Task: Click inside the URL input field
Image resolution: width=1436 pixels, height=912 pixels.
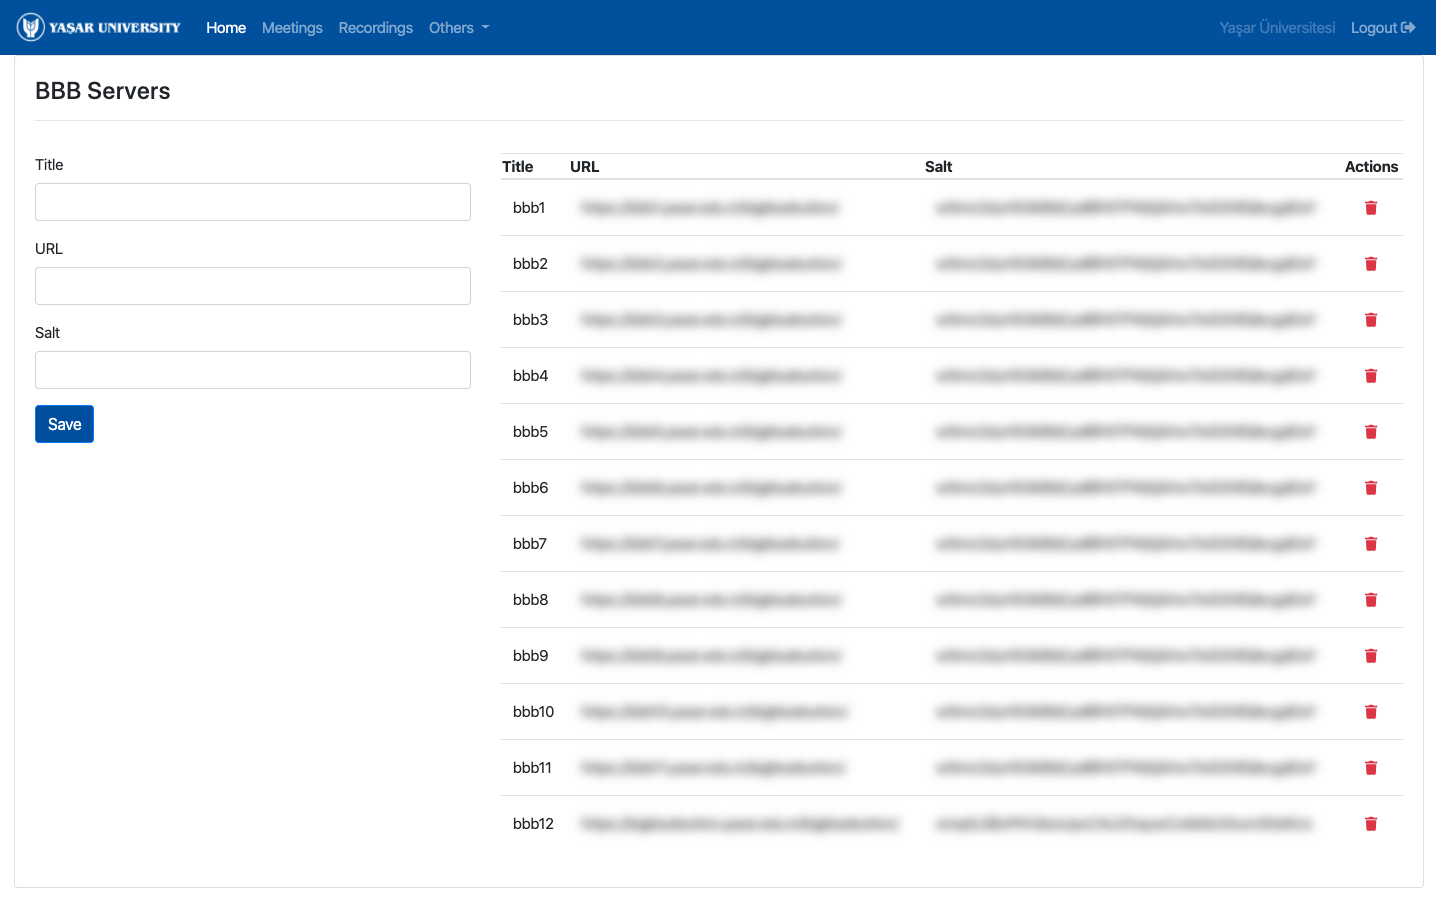Action: [x=252, y=286]
